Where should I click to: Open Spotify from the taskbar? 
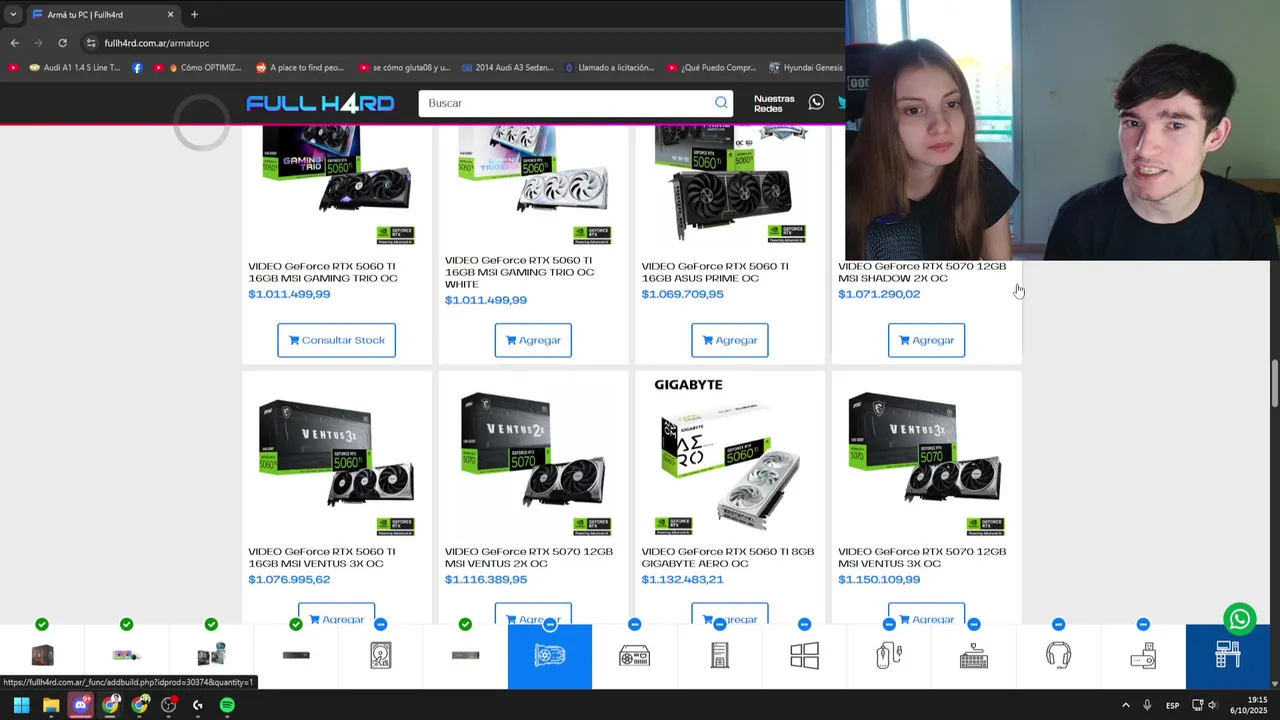(x=227, y=705)
